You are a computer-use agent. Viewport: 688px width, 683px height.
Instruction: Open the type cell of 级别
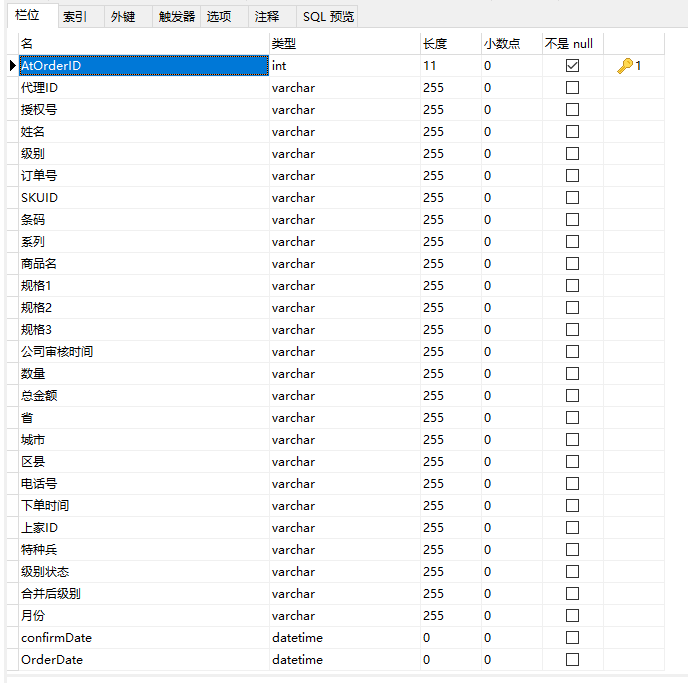(344, 154)
